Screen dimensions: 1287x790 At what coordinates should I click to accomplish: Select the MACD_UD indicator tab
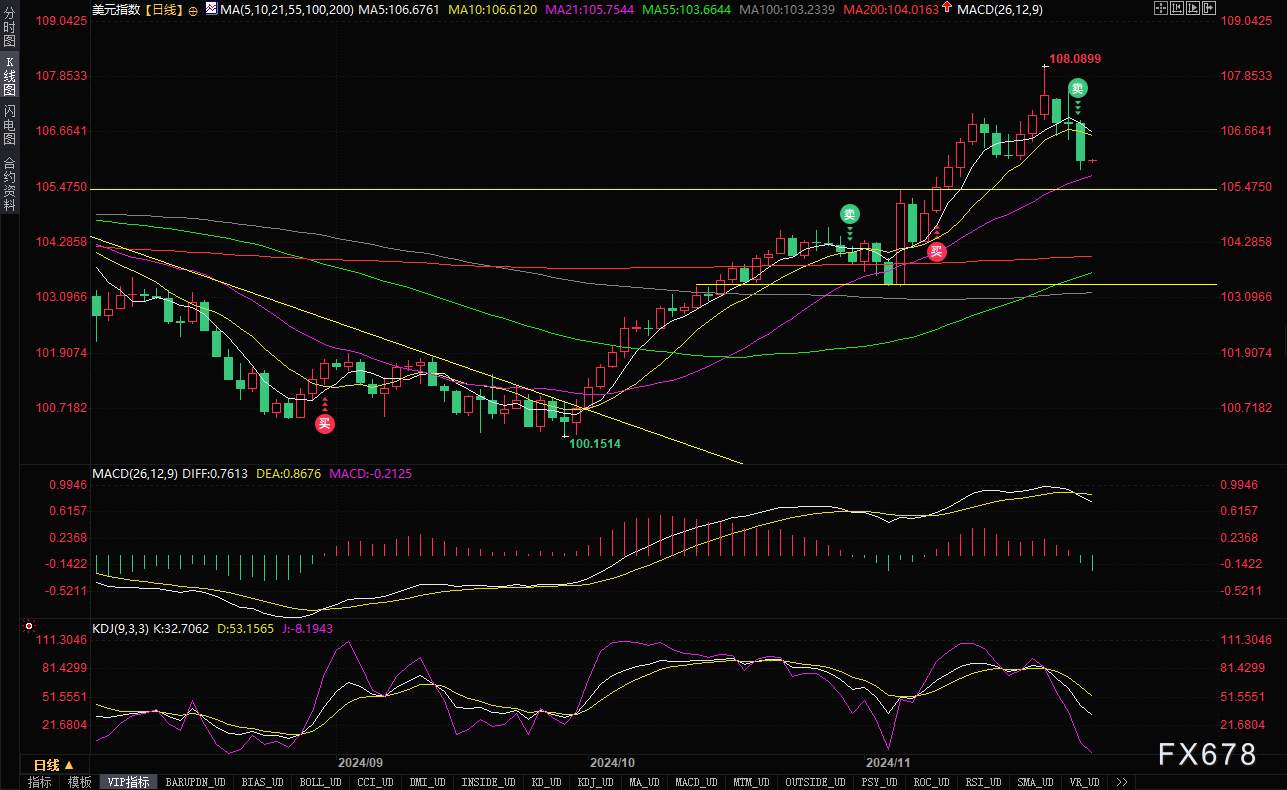point(695,782)
